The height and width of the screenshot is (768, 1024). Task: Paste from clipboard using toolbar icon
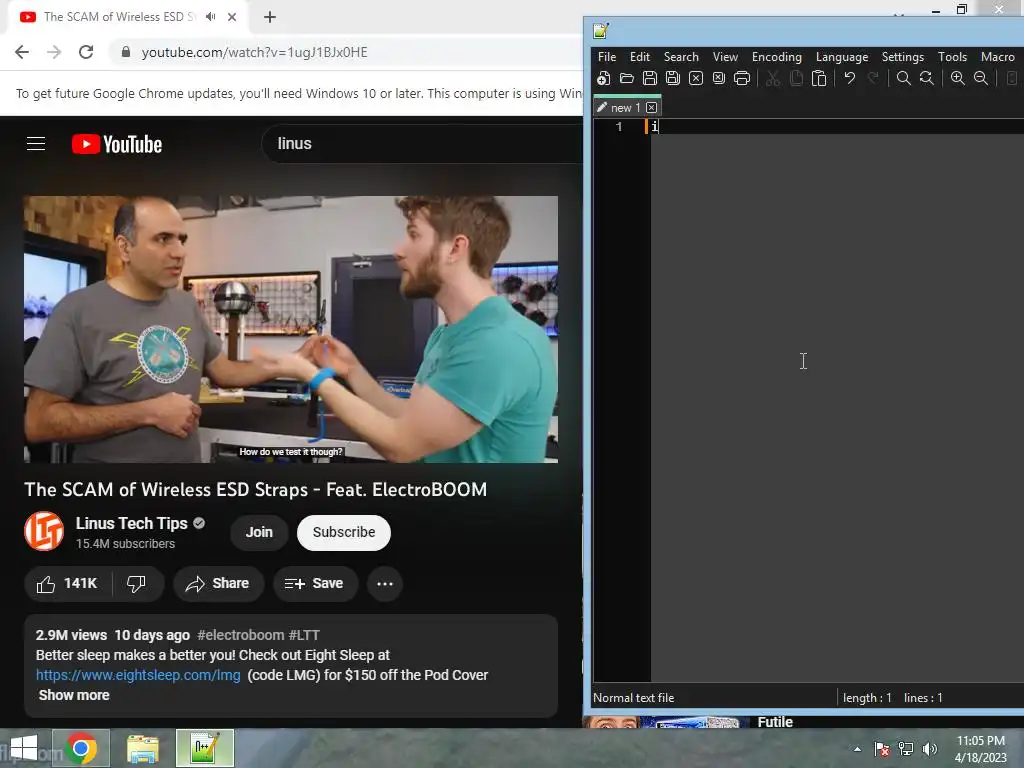819,78
